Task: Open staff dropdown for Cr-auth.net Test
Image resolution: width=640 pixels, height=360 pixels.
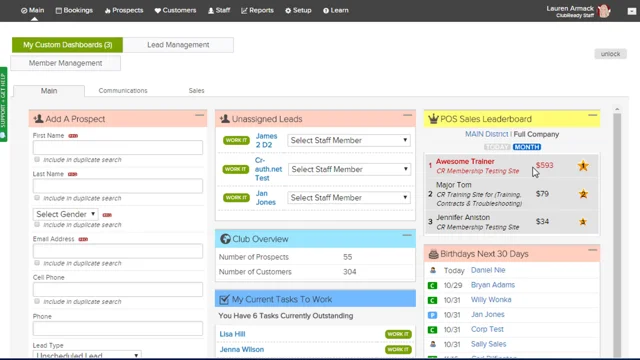Action: click(x=349, y=169)
